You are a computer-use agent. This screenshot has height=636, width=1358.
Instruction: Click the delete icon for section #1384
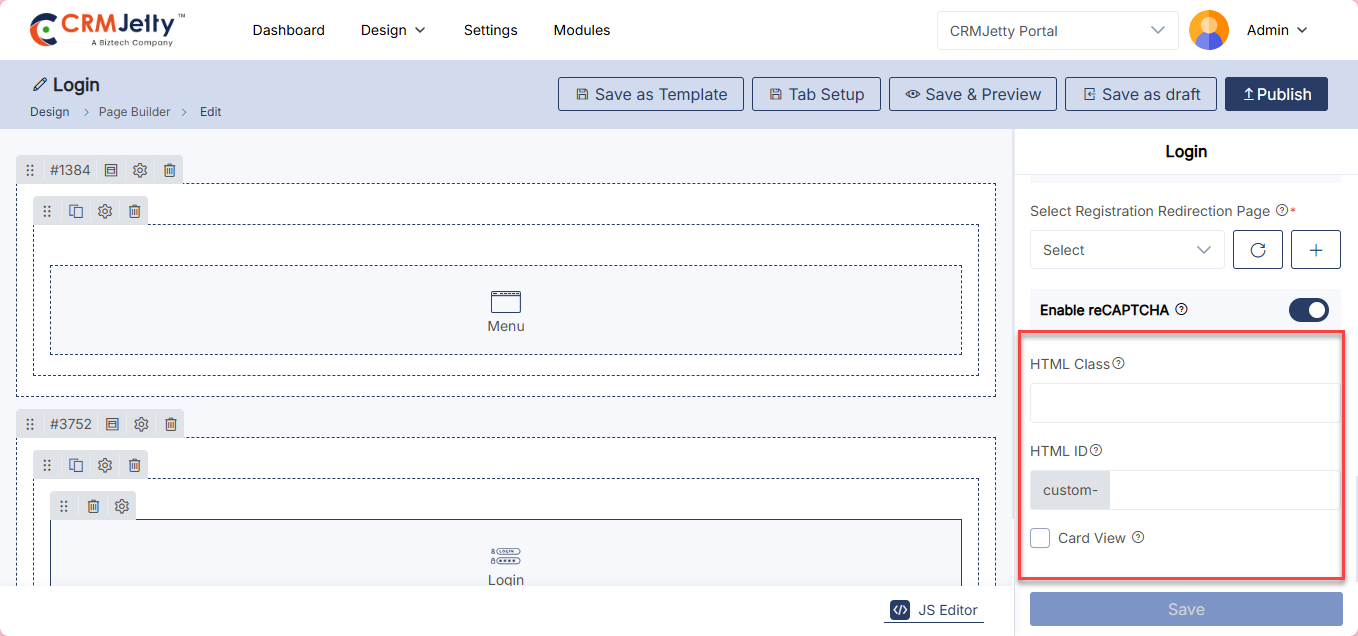(x=170, y=170)
